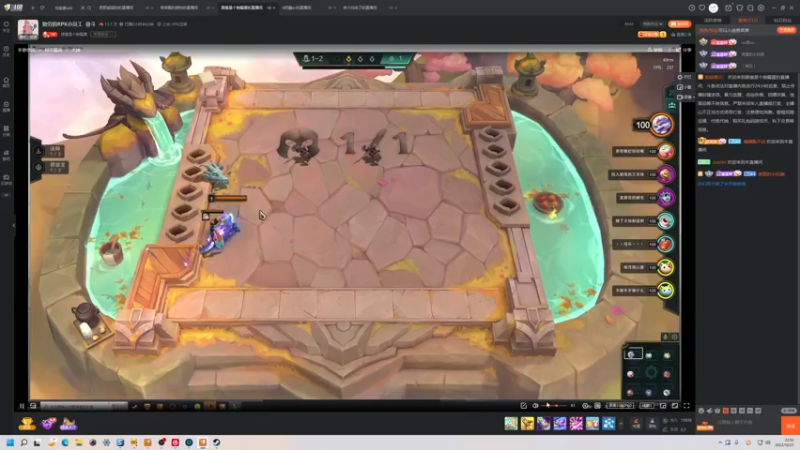Open the purple fan badge icon below player
The height and width of the screenshot is (450, 800).
click(48, 423)
